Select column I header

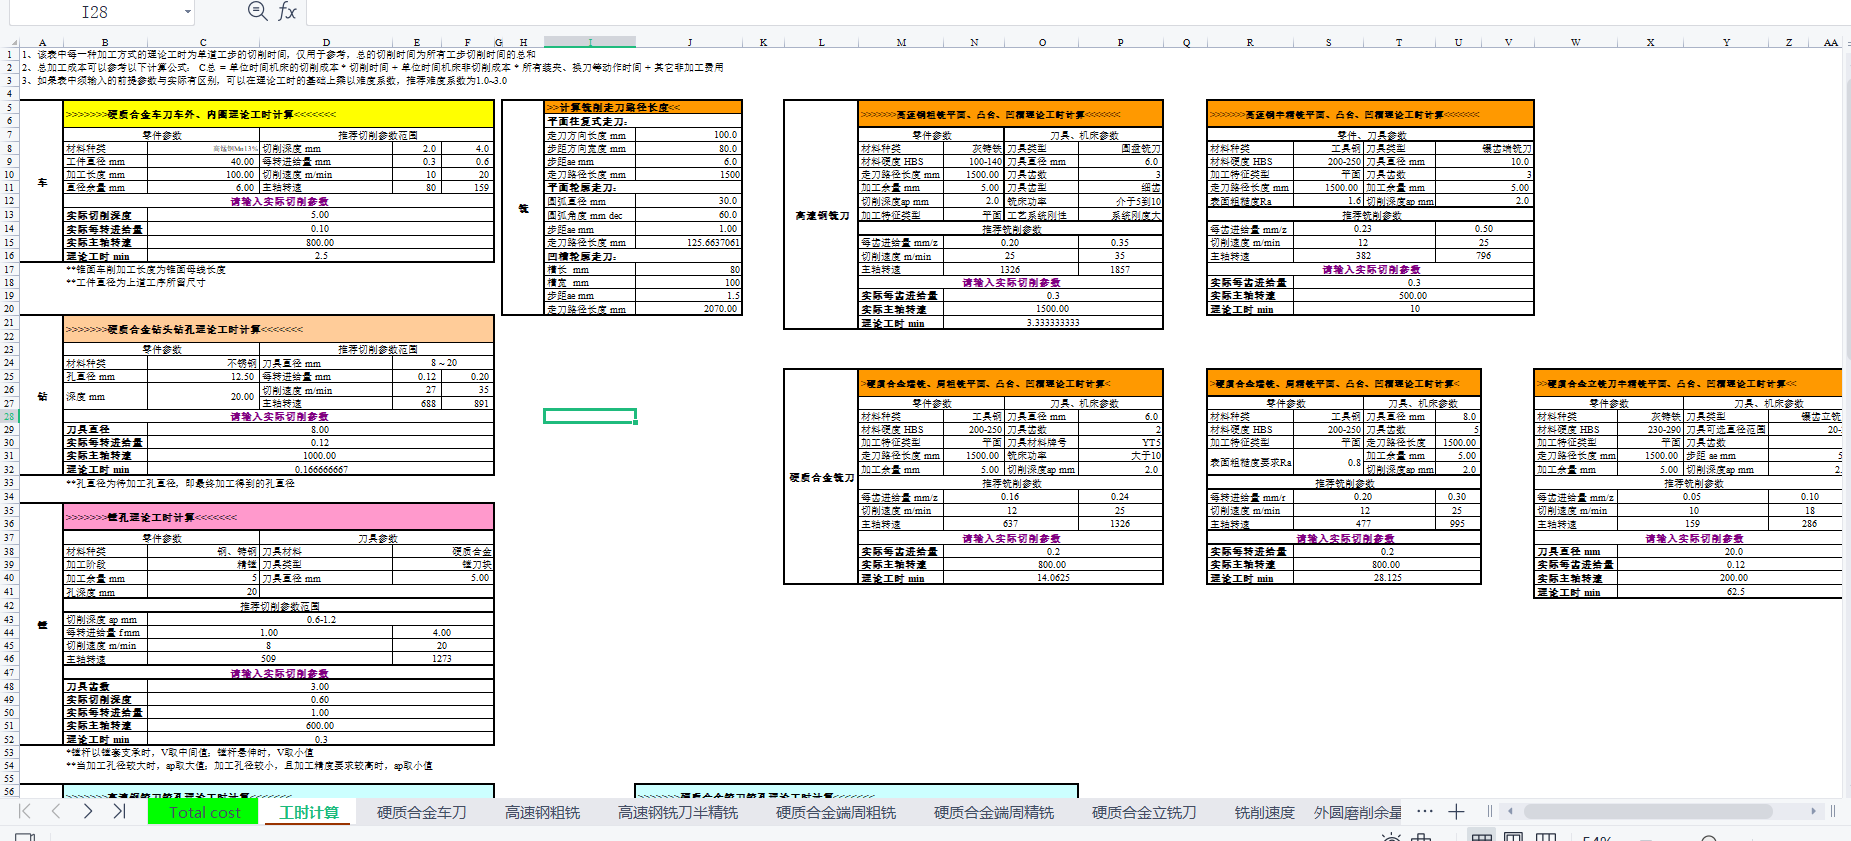(x=590, y=42)
